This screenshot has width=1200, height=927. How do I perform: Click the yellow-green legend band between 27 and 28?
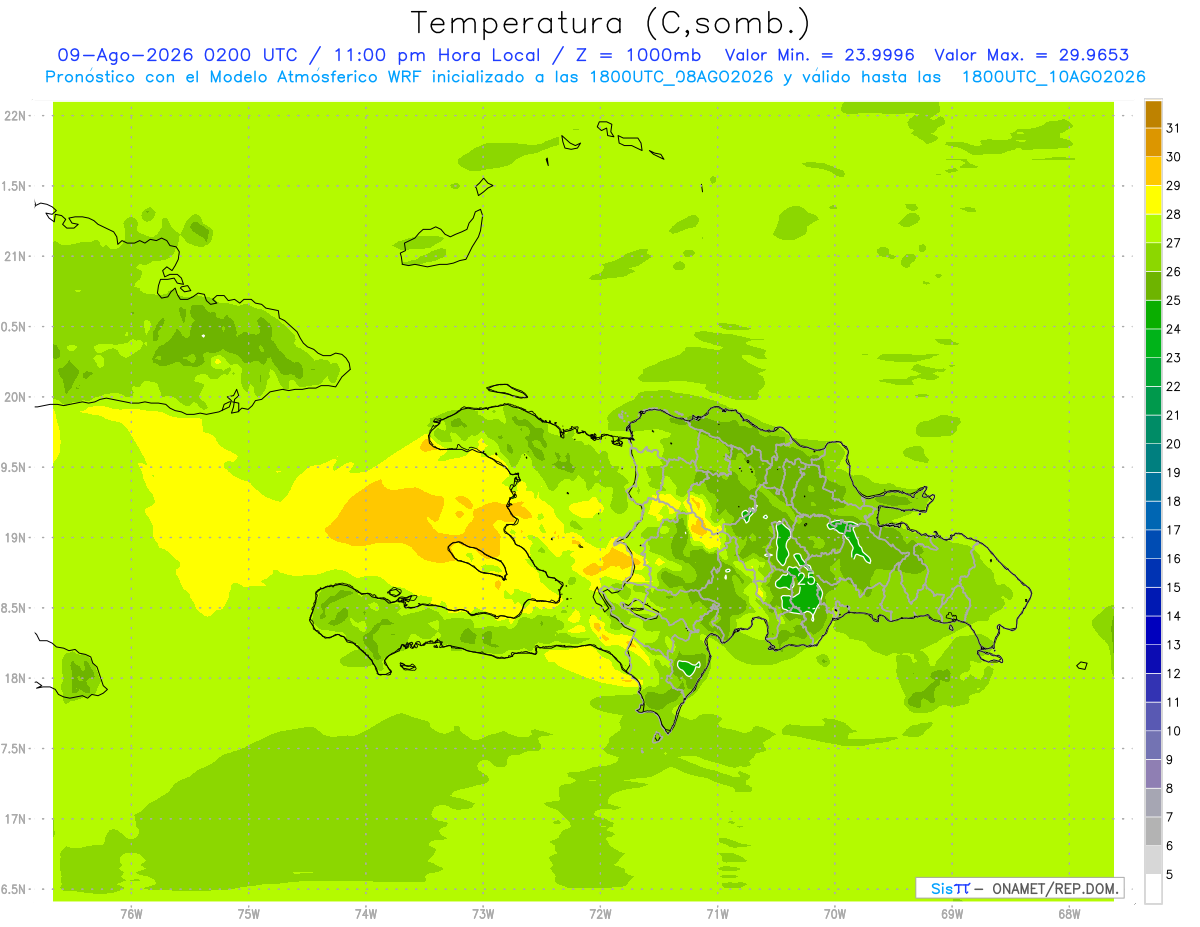coord(1153,228)
